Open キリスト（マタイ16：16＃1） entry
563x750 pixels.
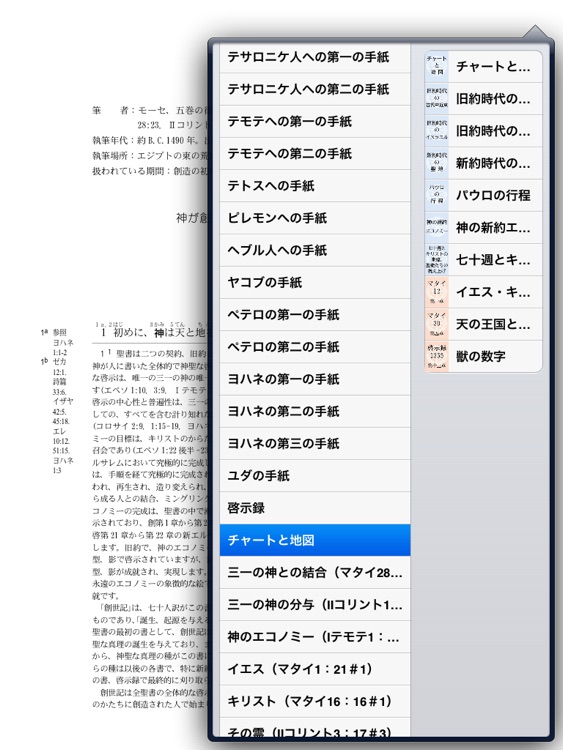click(315, 701)
